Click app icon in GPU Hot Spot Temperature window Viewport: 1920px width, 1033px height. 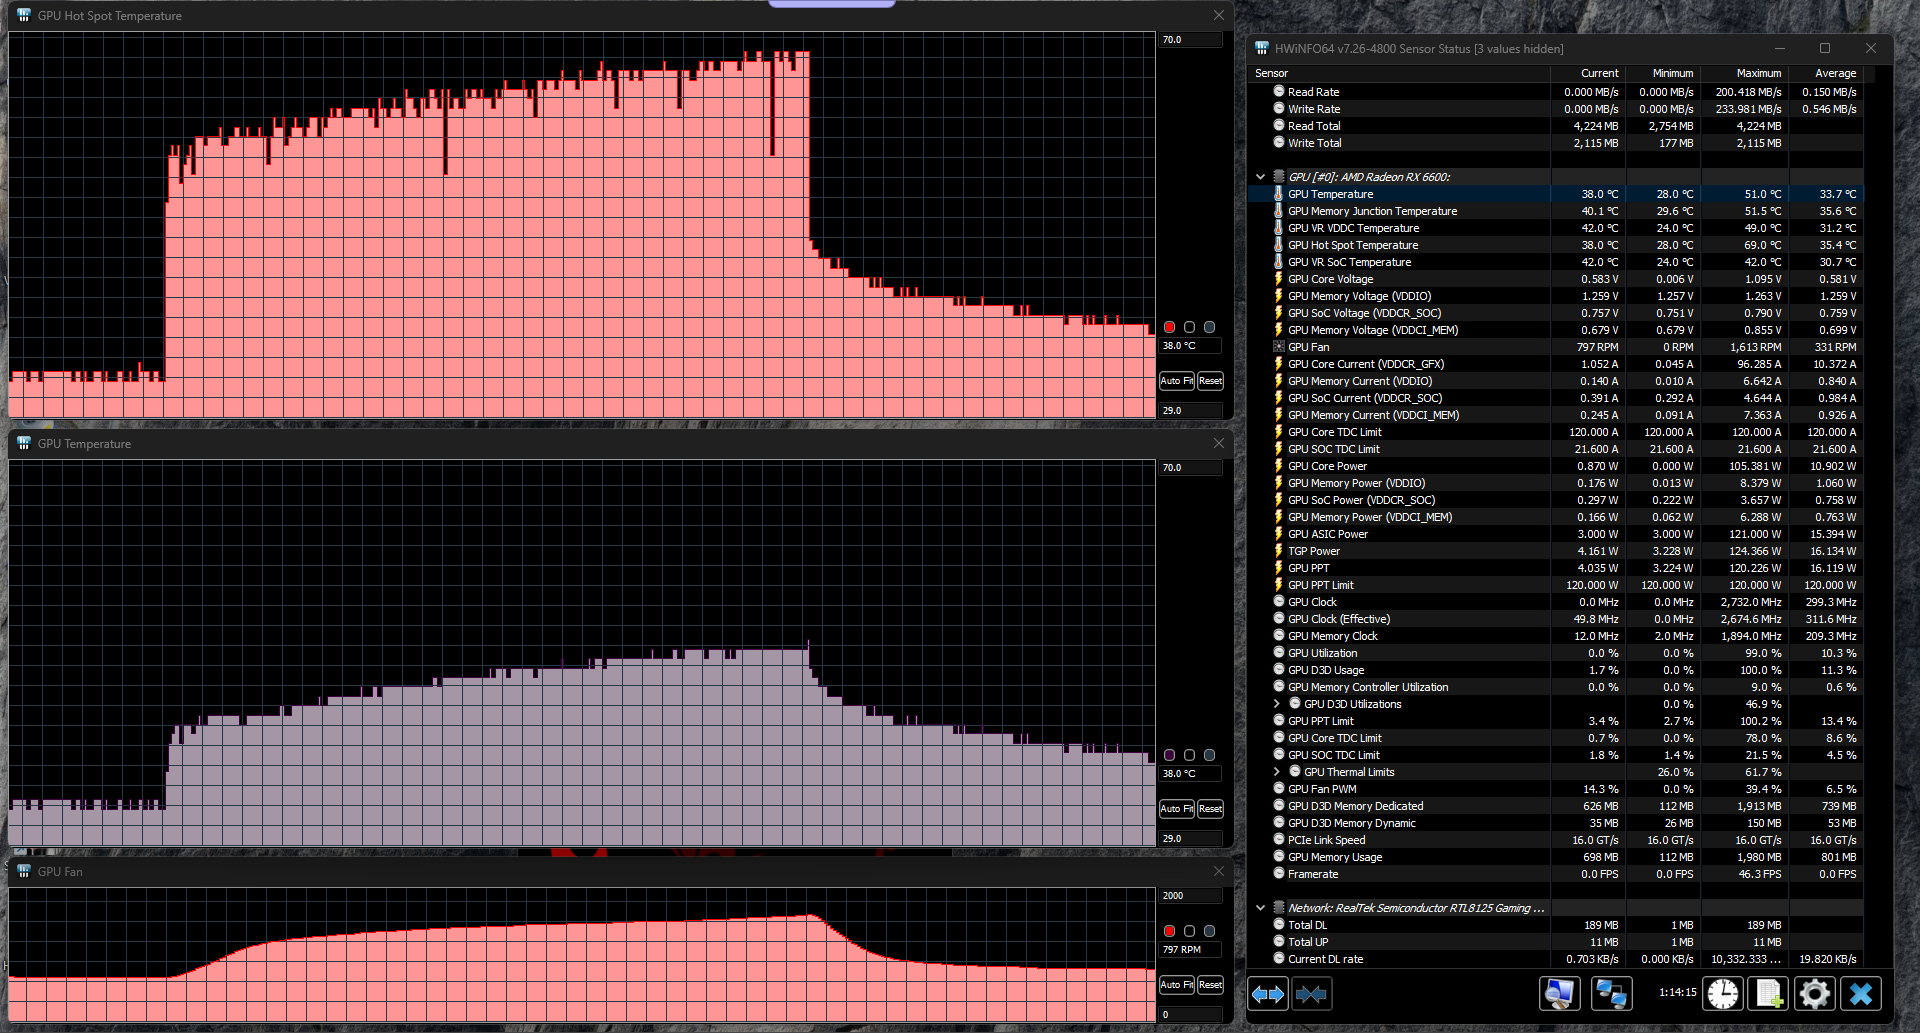(24, 16)
